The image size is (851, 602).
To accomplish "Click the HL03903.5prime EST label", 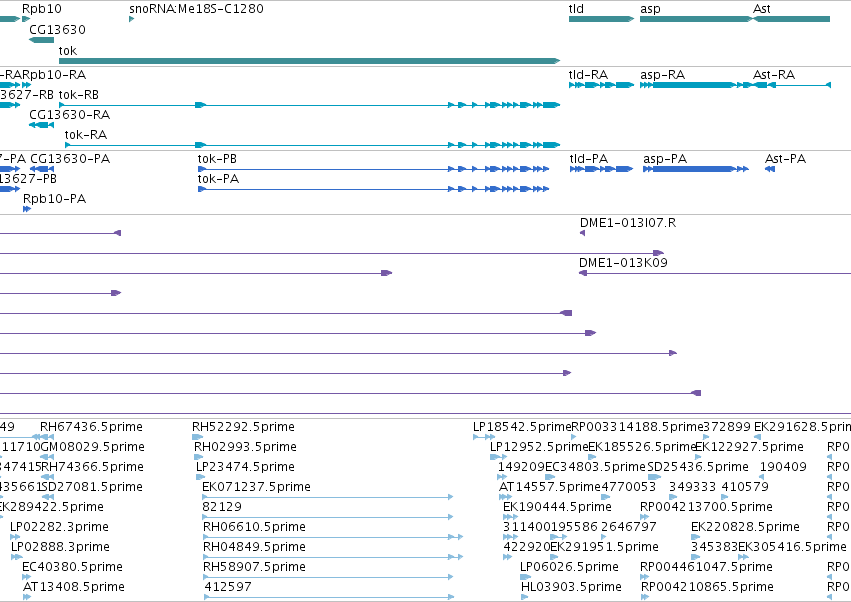I will (571, 587).
